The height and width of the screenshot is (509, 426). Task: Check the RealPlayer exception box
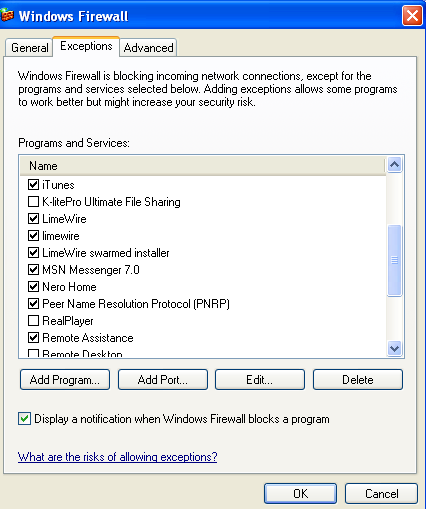[33, 320]
